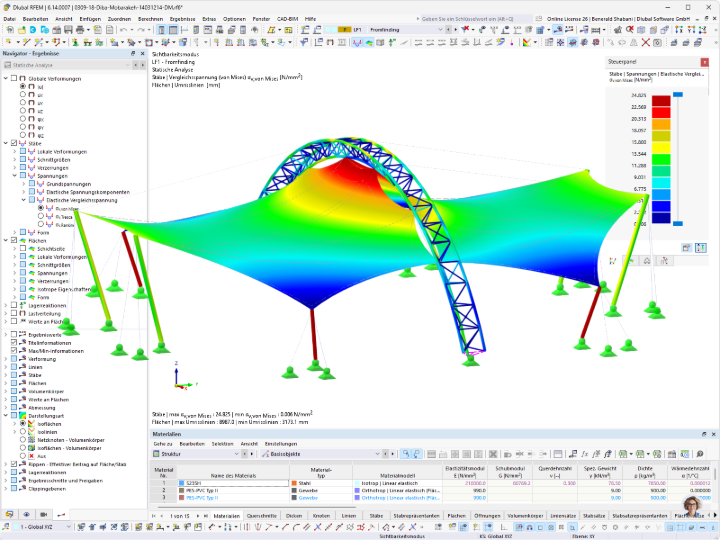Click the Navigator display eye tab icon
The height and width of the screenshot is (540, 720).
pos(26,514)
